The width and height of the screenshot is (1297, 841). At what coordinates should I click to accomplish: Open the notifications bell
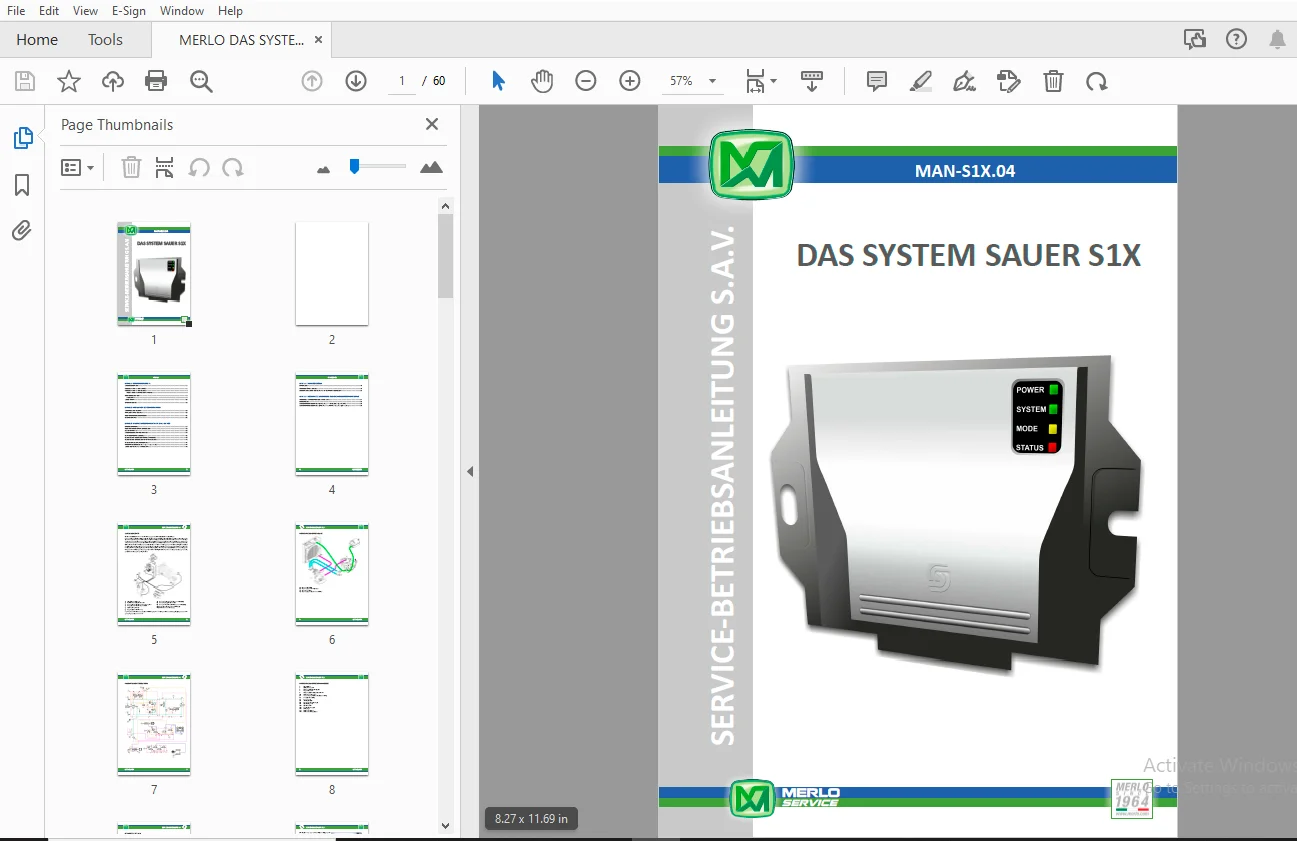pos(1277,40)
